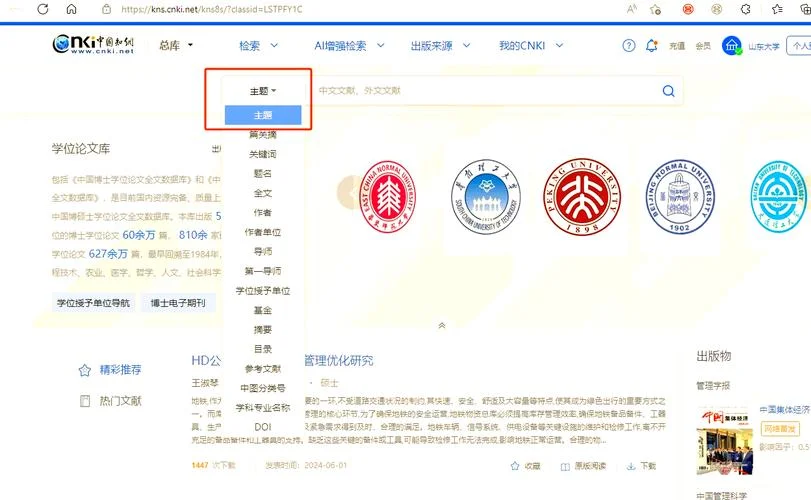Select 精彩推荐 sidebar item
This screenshot has width=811, height=500.
coord(120,370)
